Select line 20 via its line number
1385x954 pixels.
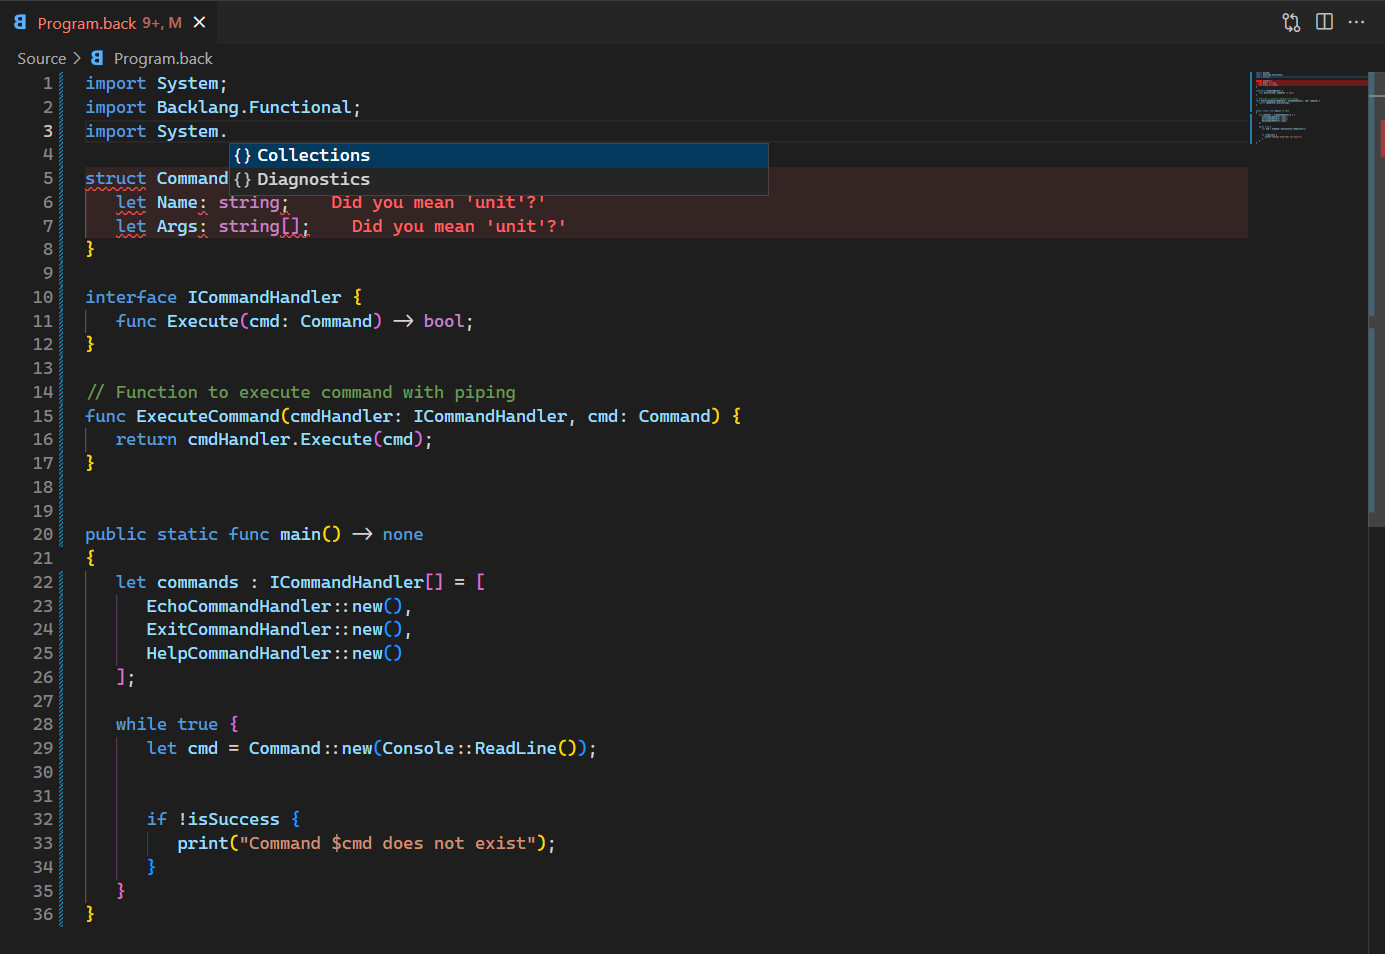(x=42, y=535)
